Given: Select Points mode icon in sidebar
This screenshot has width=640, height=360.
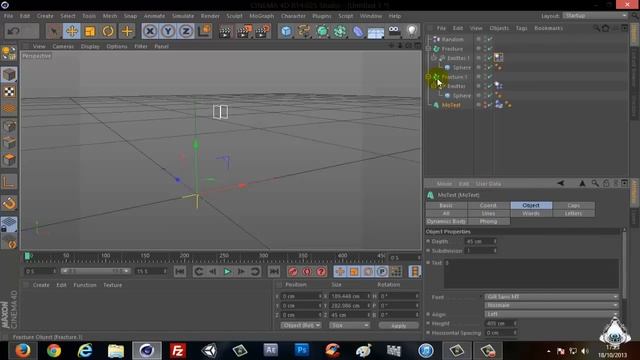Looking at the screenshot, I should [9, 126].
